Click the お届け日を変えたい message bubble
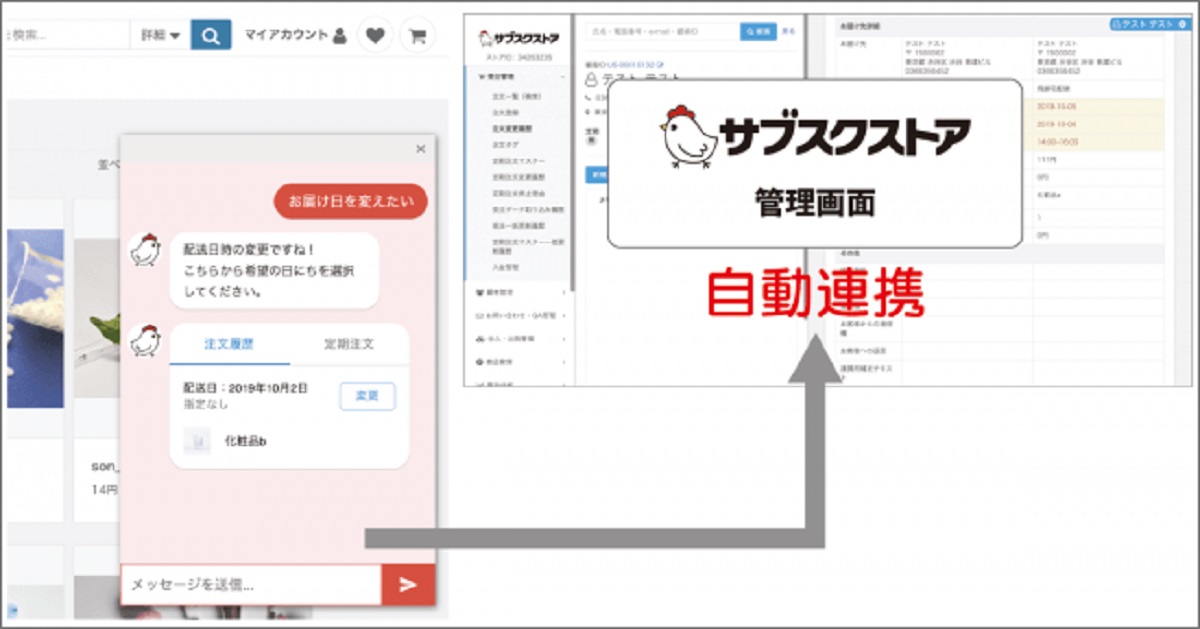Image resolution: width=1200 pixels, height=629 pixels. pos(350,202)
